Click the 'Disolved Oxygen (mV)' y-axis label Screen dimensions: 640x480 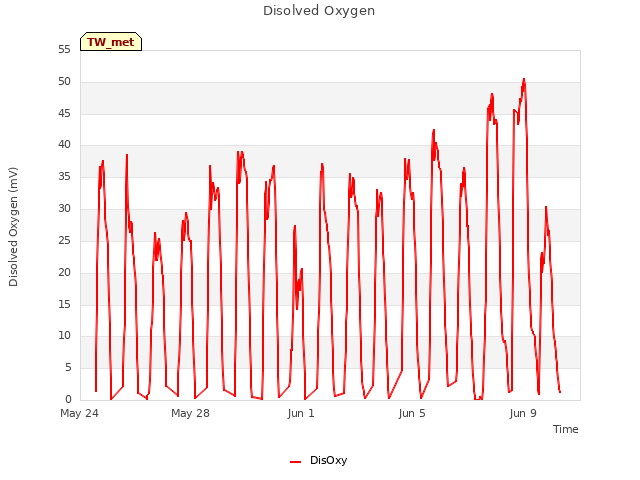coord(13,227)
